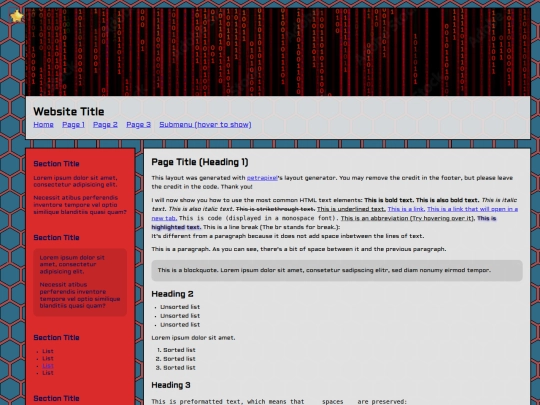Click the 'This is a link' hyperlink
The width and height of the screenshot is (540, 405).
click(406, 209)
